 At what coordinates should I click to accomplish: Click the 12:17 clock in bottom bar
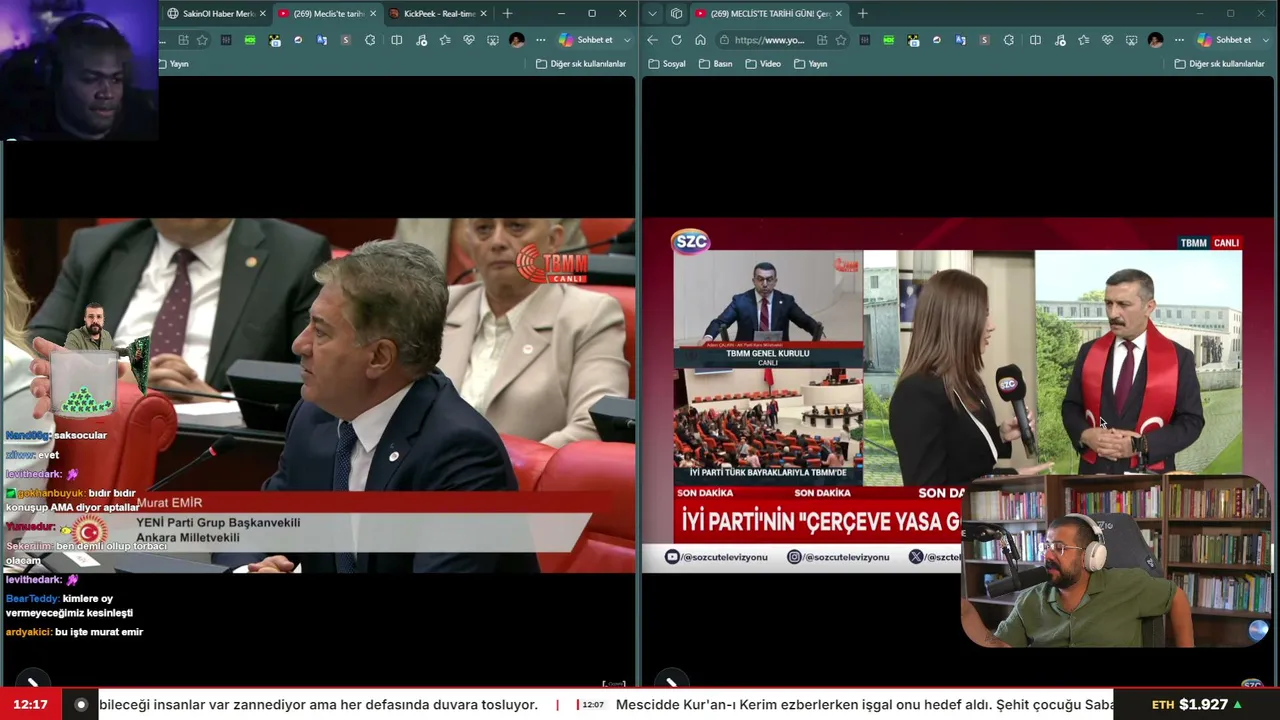30,705
